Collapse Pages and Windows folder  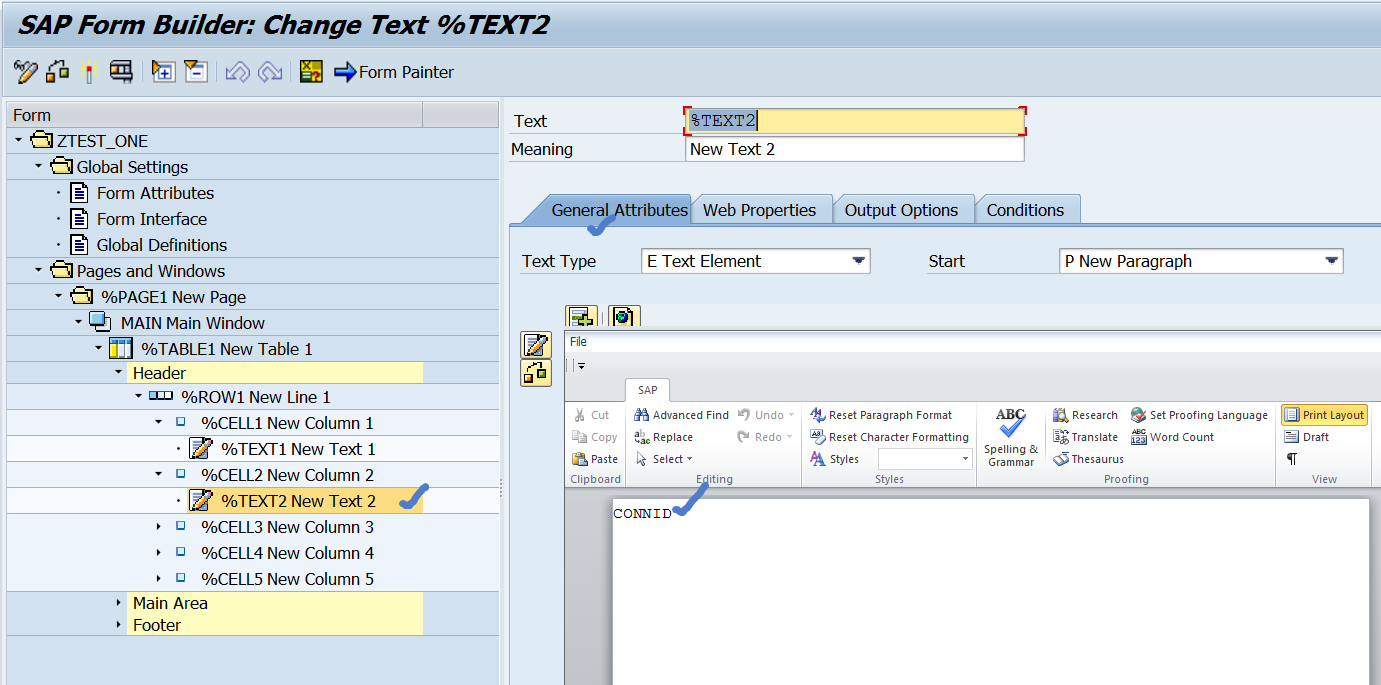38,271
